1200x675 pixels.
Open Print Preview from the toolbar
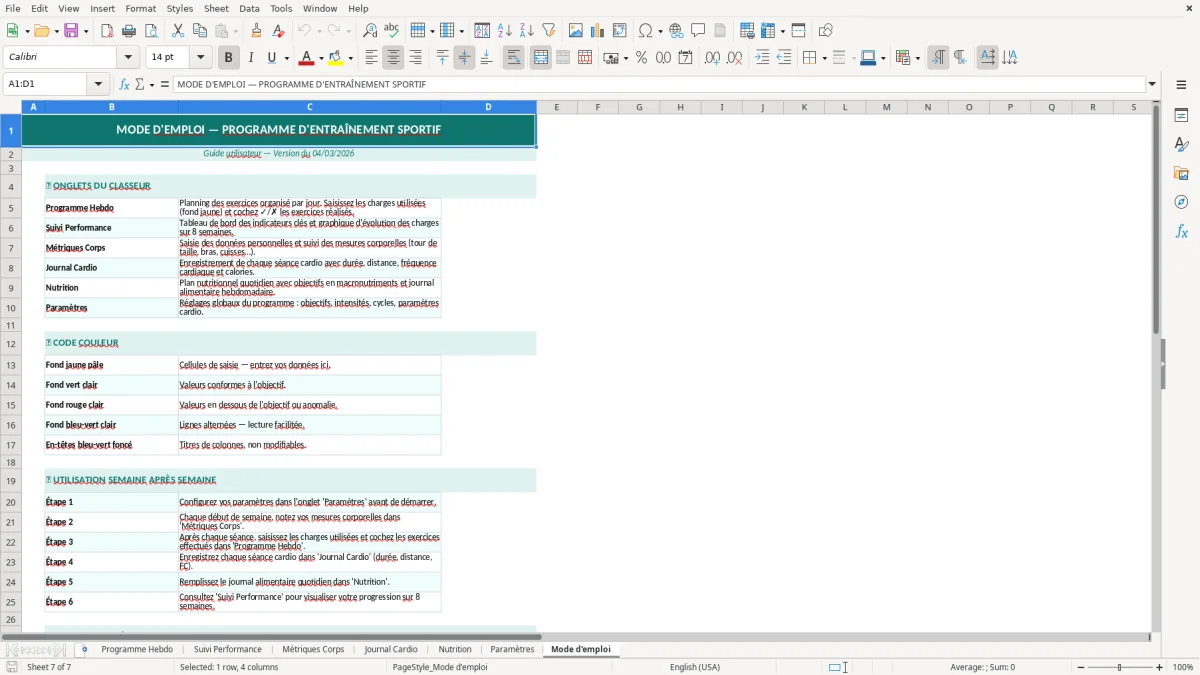point(149,31)
